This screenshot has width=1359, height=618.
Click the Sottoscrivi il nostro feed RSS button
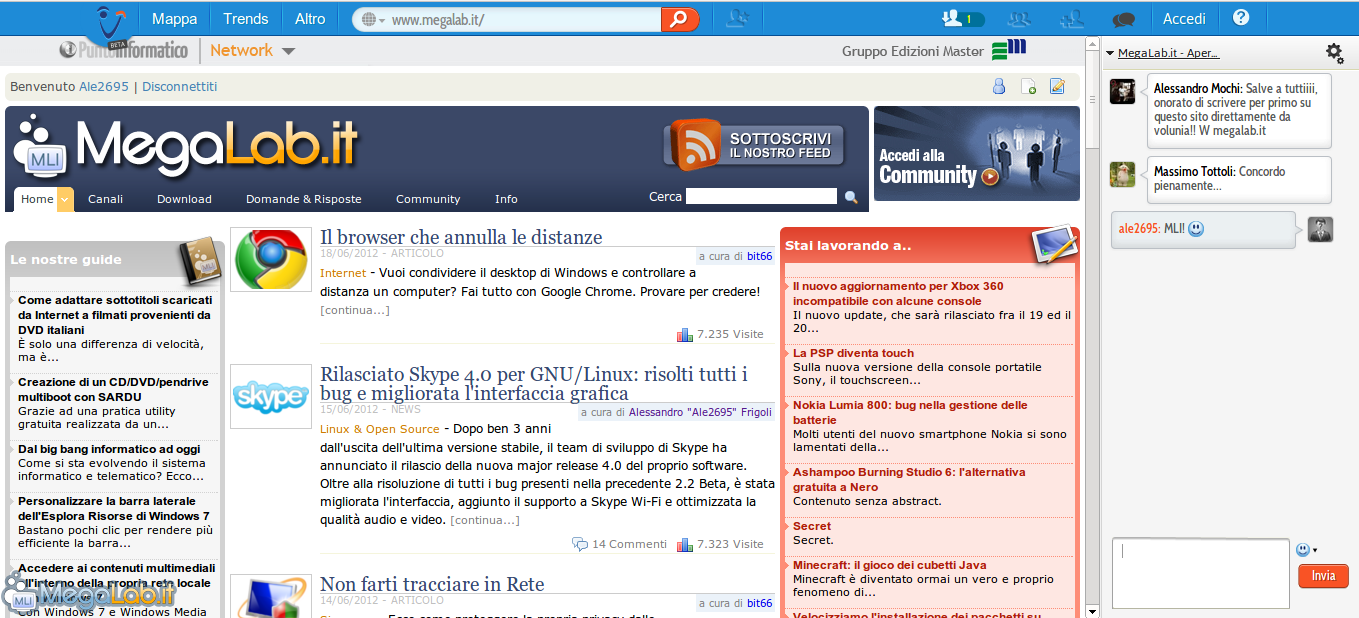[x=754, y=145]
